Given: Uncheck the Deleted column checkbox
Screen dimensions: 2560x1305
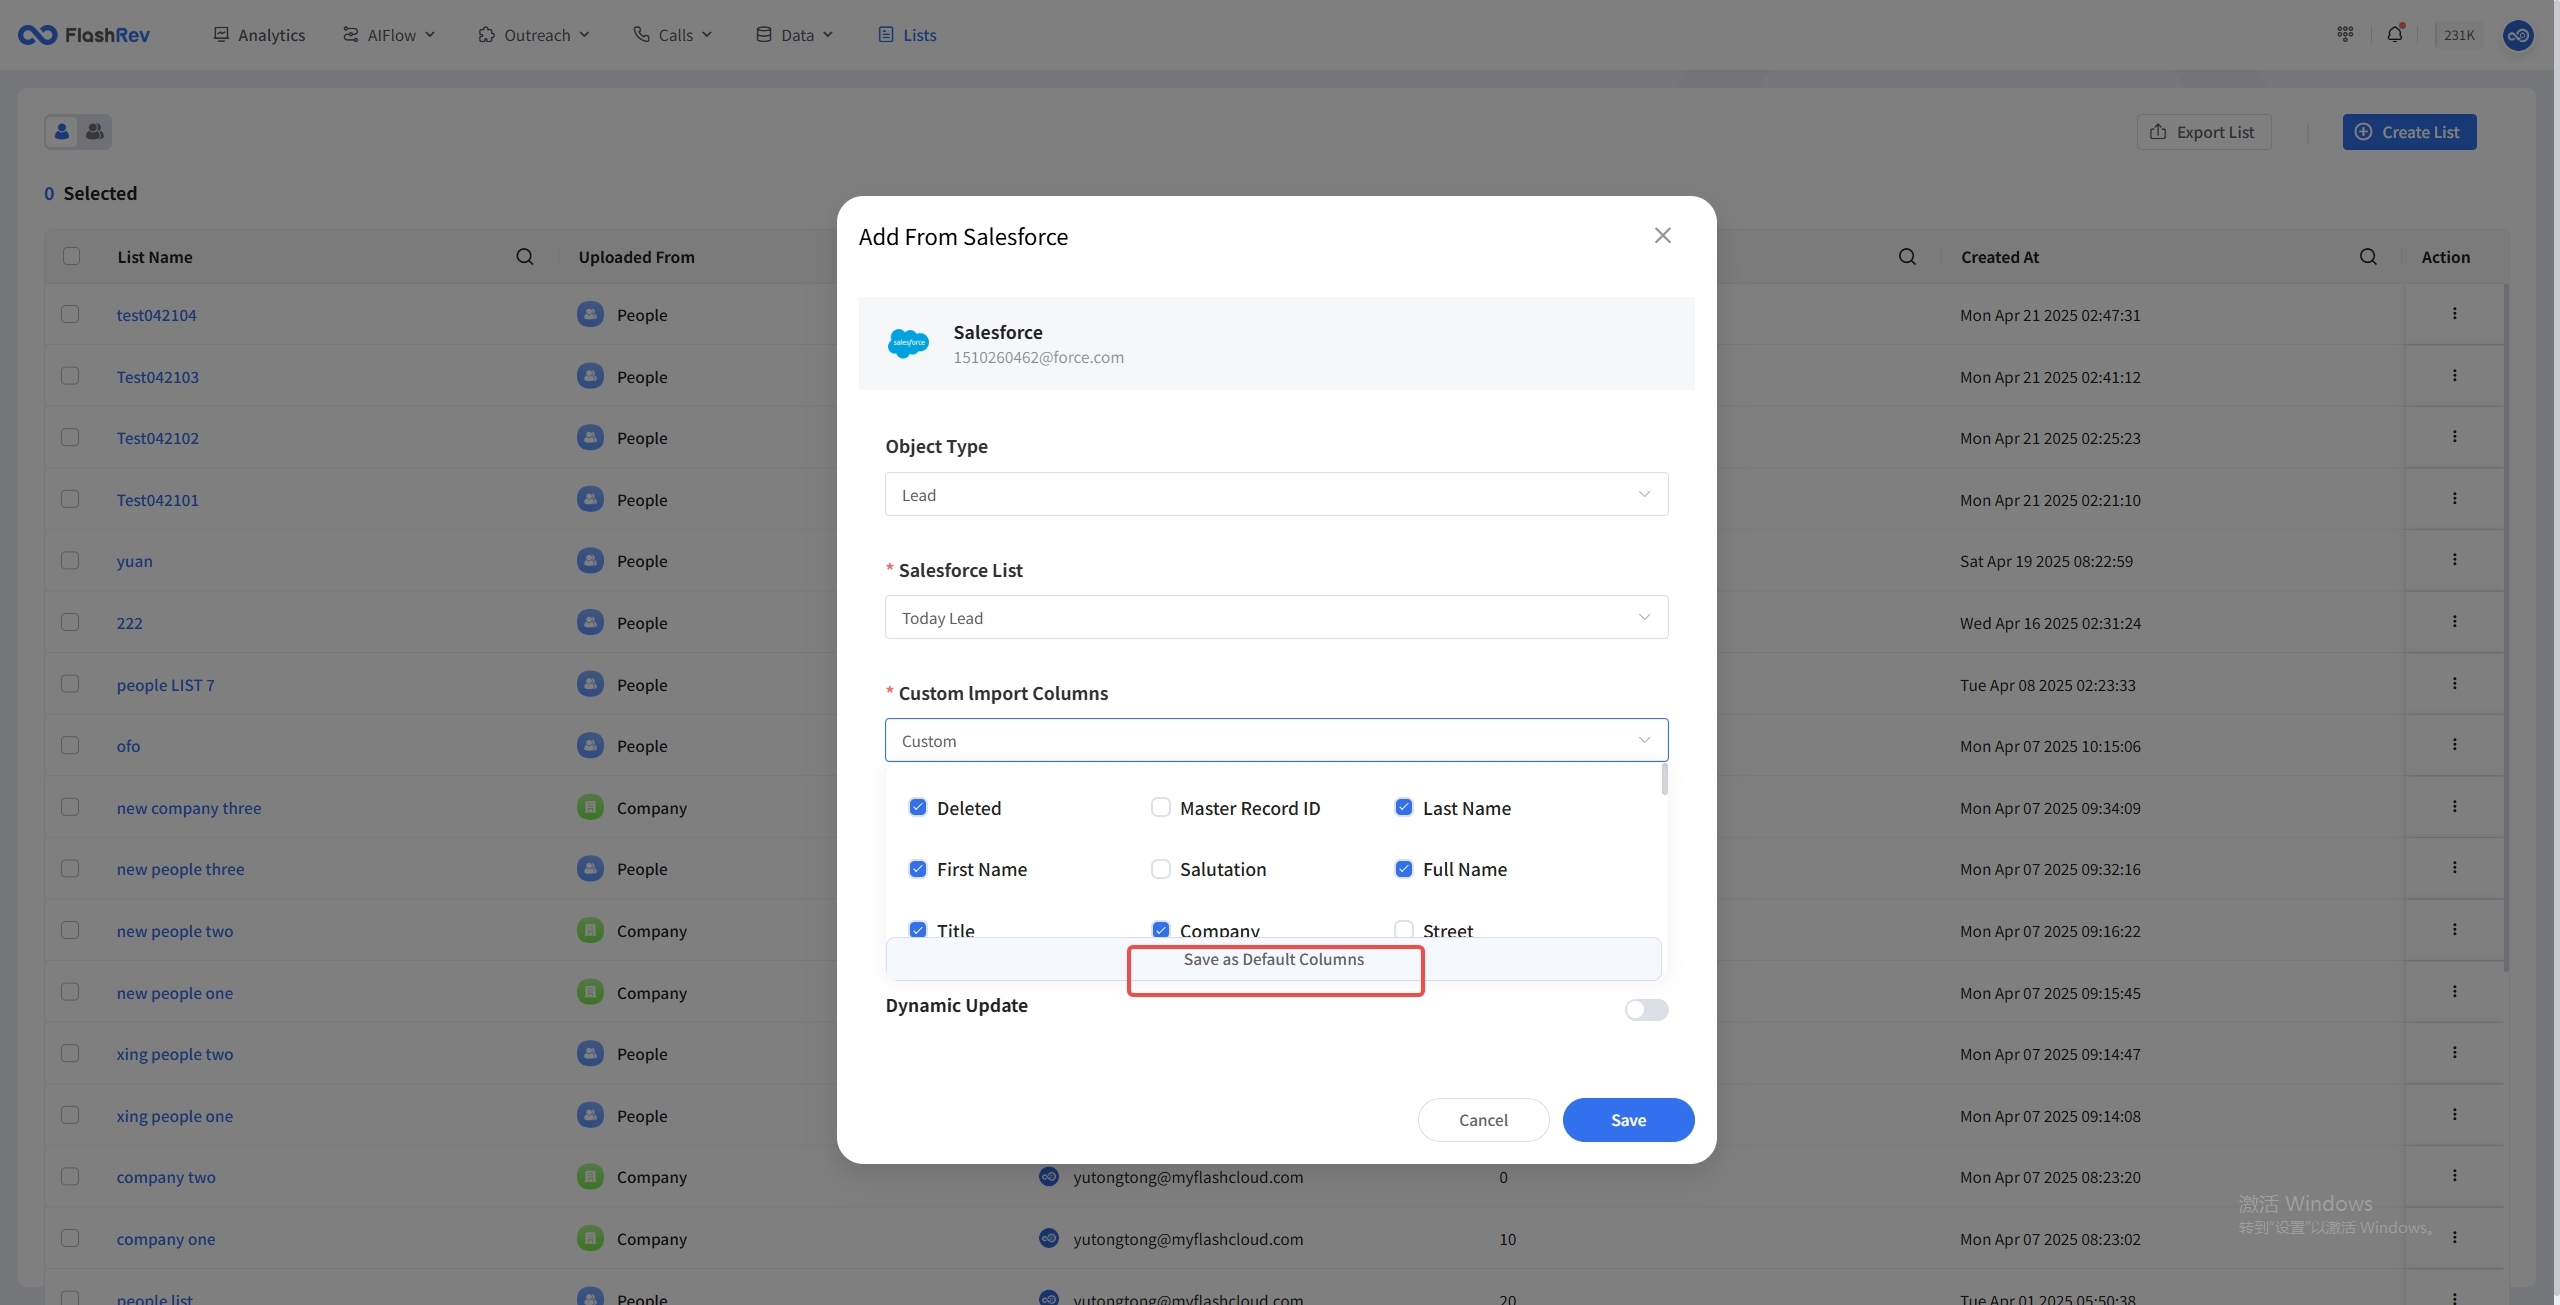Looking at the screenshot, I should pyautogui.click(x=917, y=807).
